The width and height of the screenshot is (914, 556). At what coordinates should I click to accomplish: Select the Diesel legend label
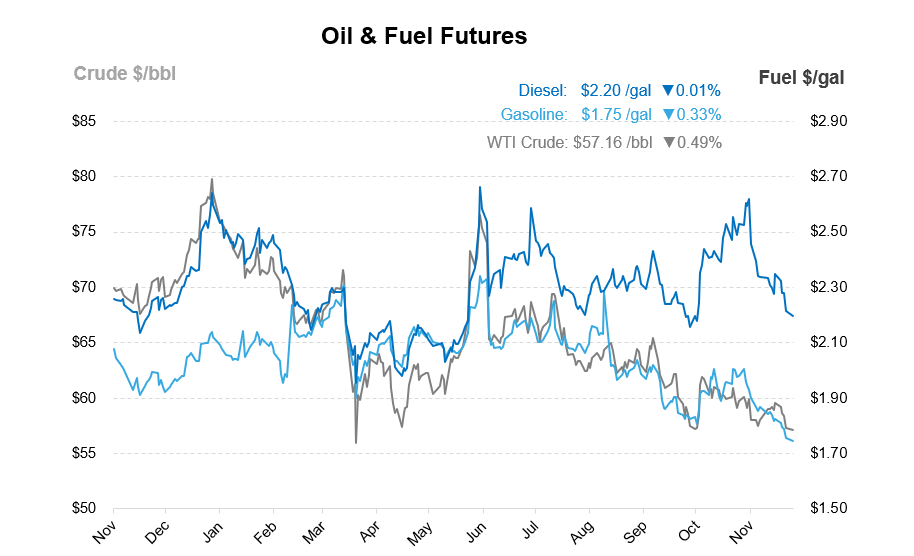[544, 90]
